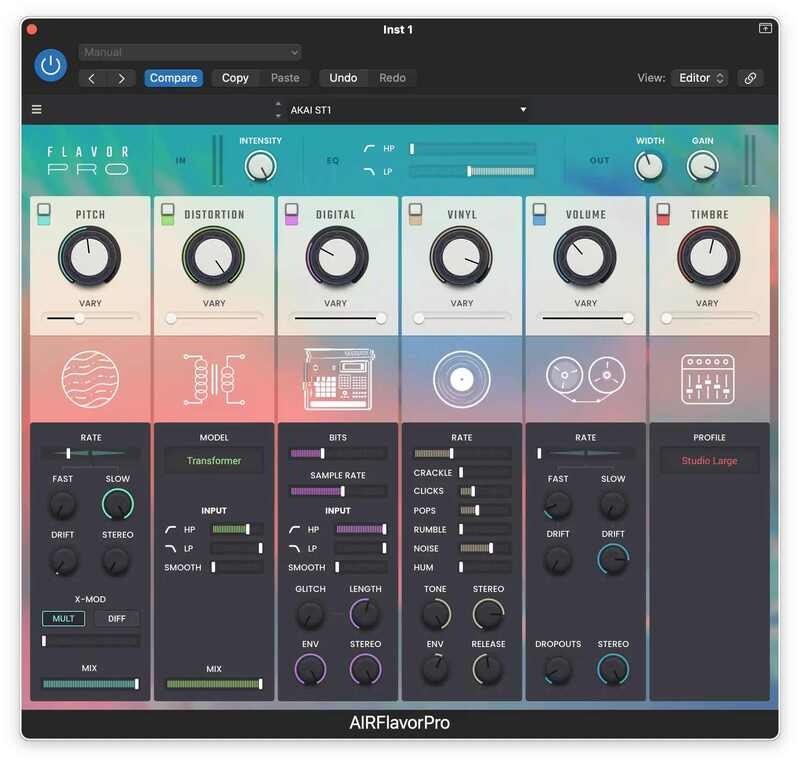Select the MULT X-Mod mode
The image size is (800, 764).
(63, 618)
